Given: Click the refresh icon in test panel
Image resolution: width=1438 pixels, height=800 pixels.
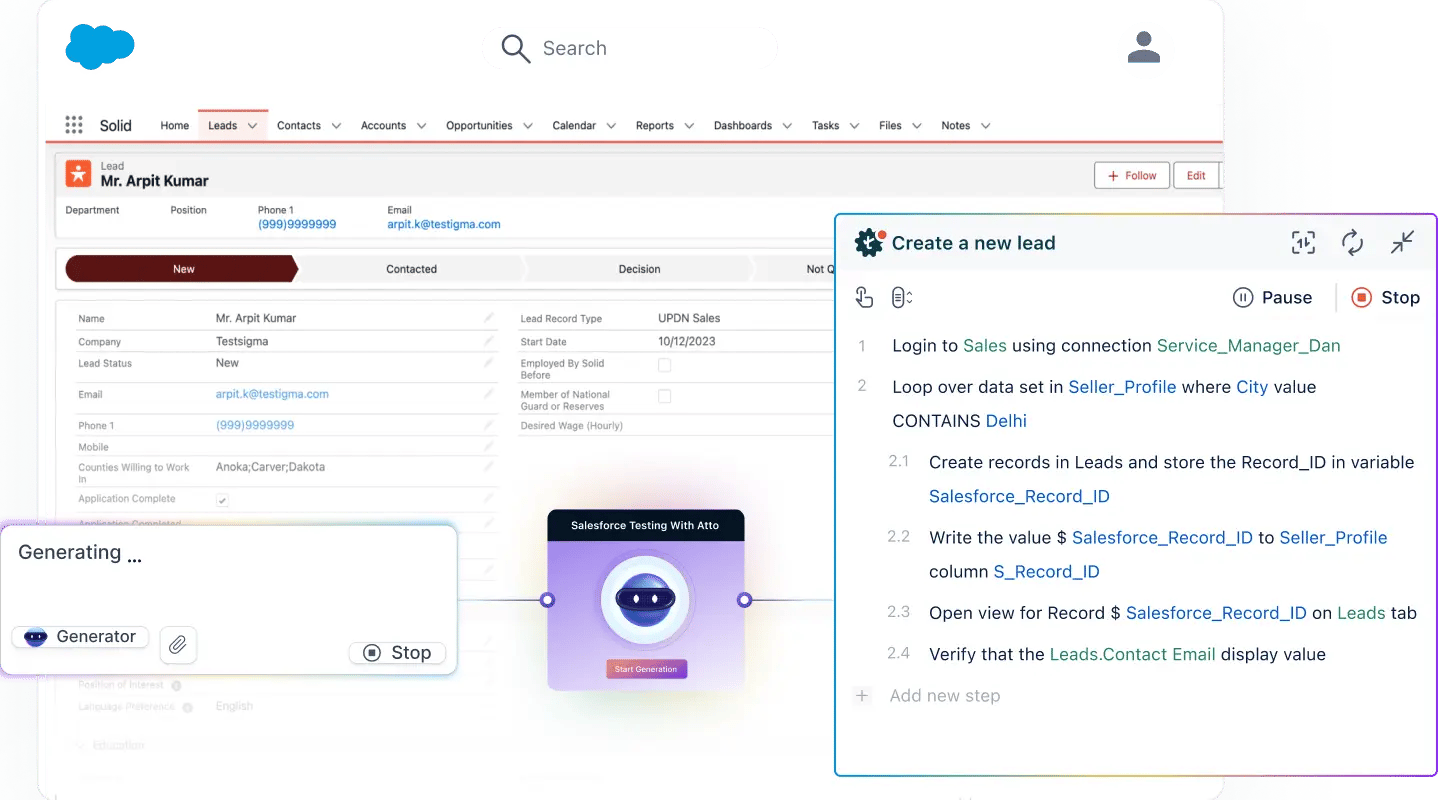Looking at the screenshot, I should (x=1352, y=242).
